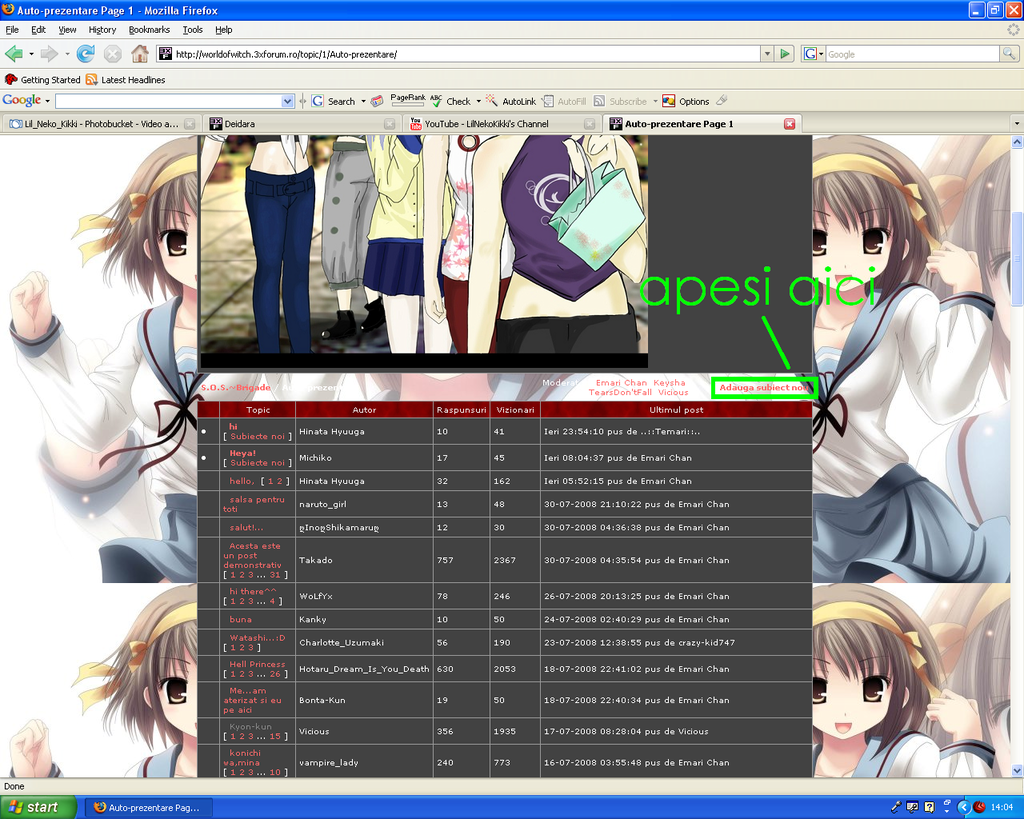Open the History menu
Image resolution: width=1024 pixels, height=819 pixels.
pos(102,29)
